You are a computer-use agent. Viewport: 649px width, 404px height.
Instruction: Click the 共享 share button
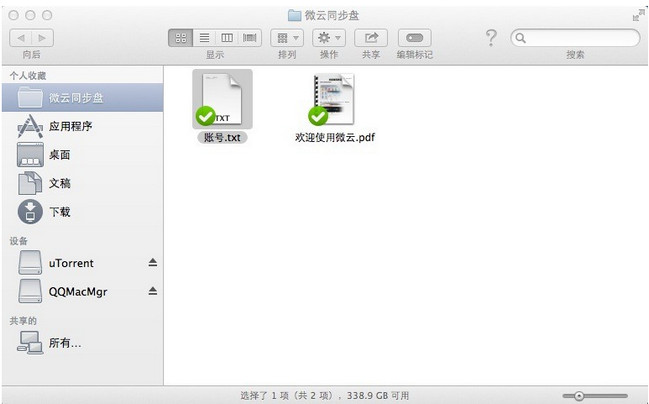(371, 38)
